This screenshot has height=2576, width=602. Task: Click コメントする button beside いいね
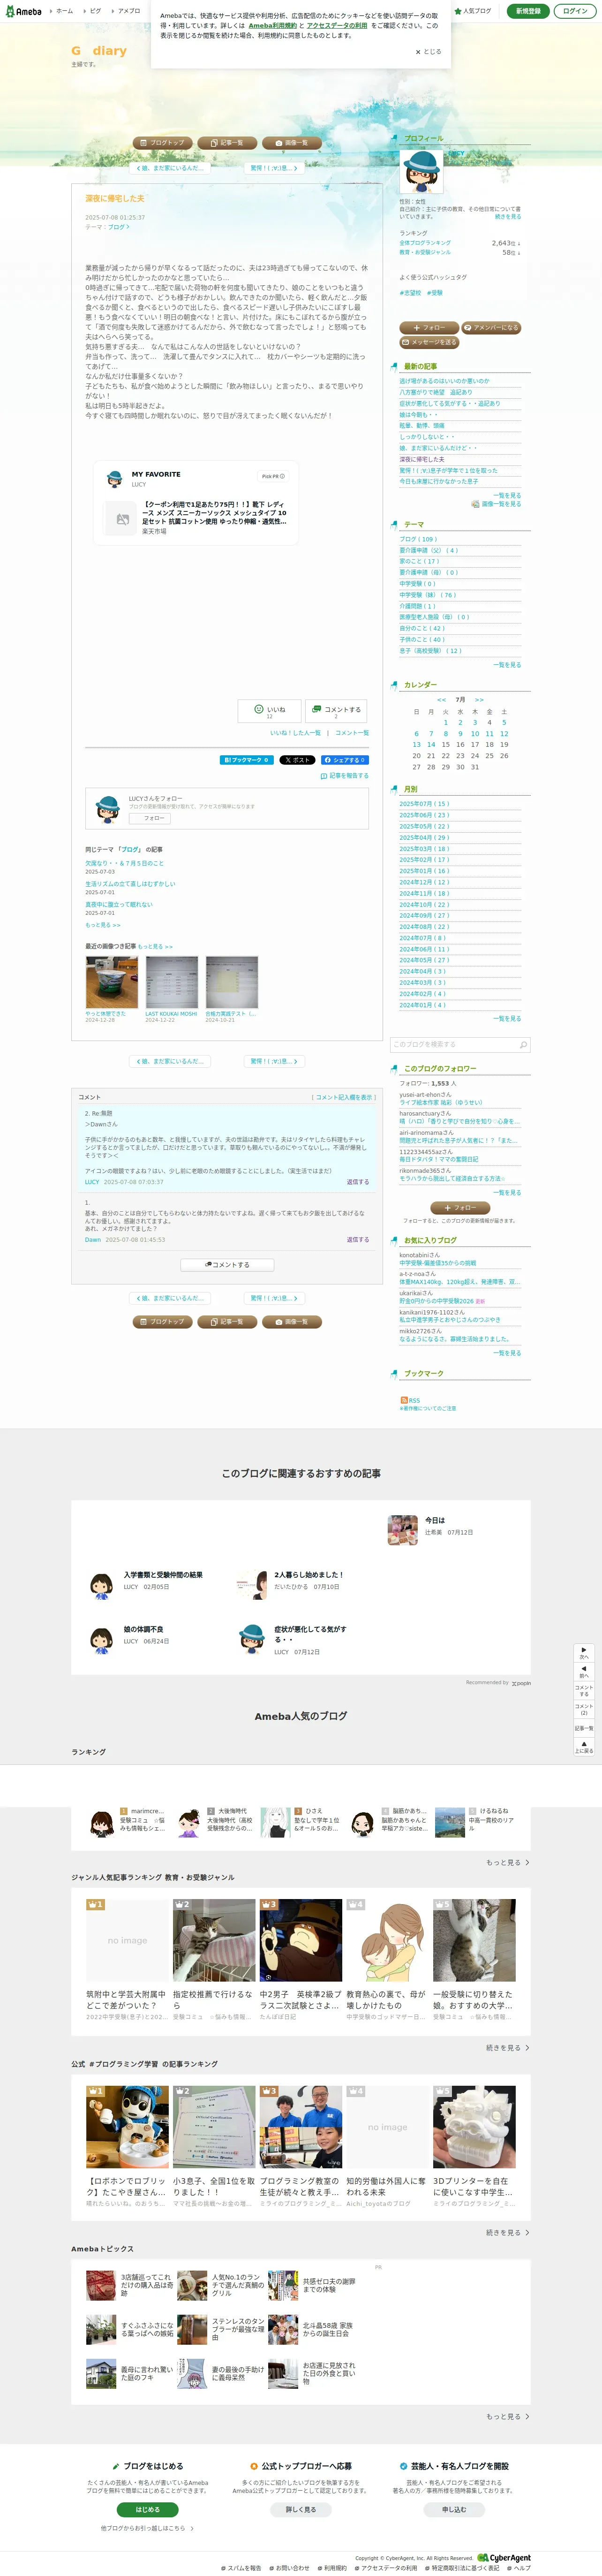[x=336, y=711]
